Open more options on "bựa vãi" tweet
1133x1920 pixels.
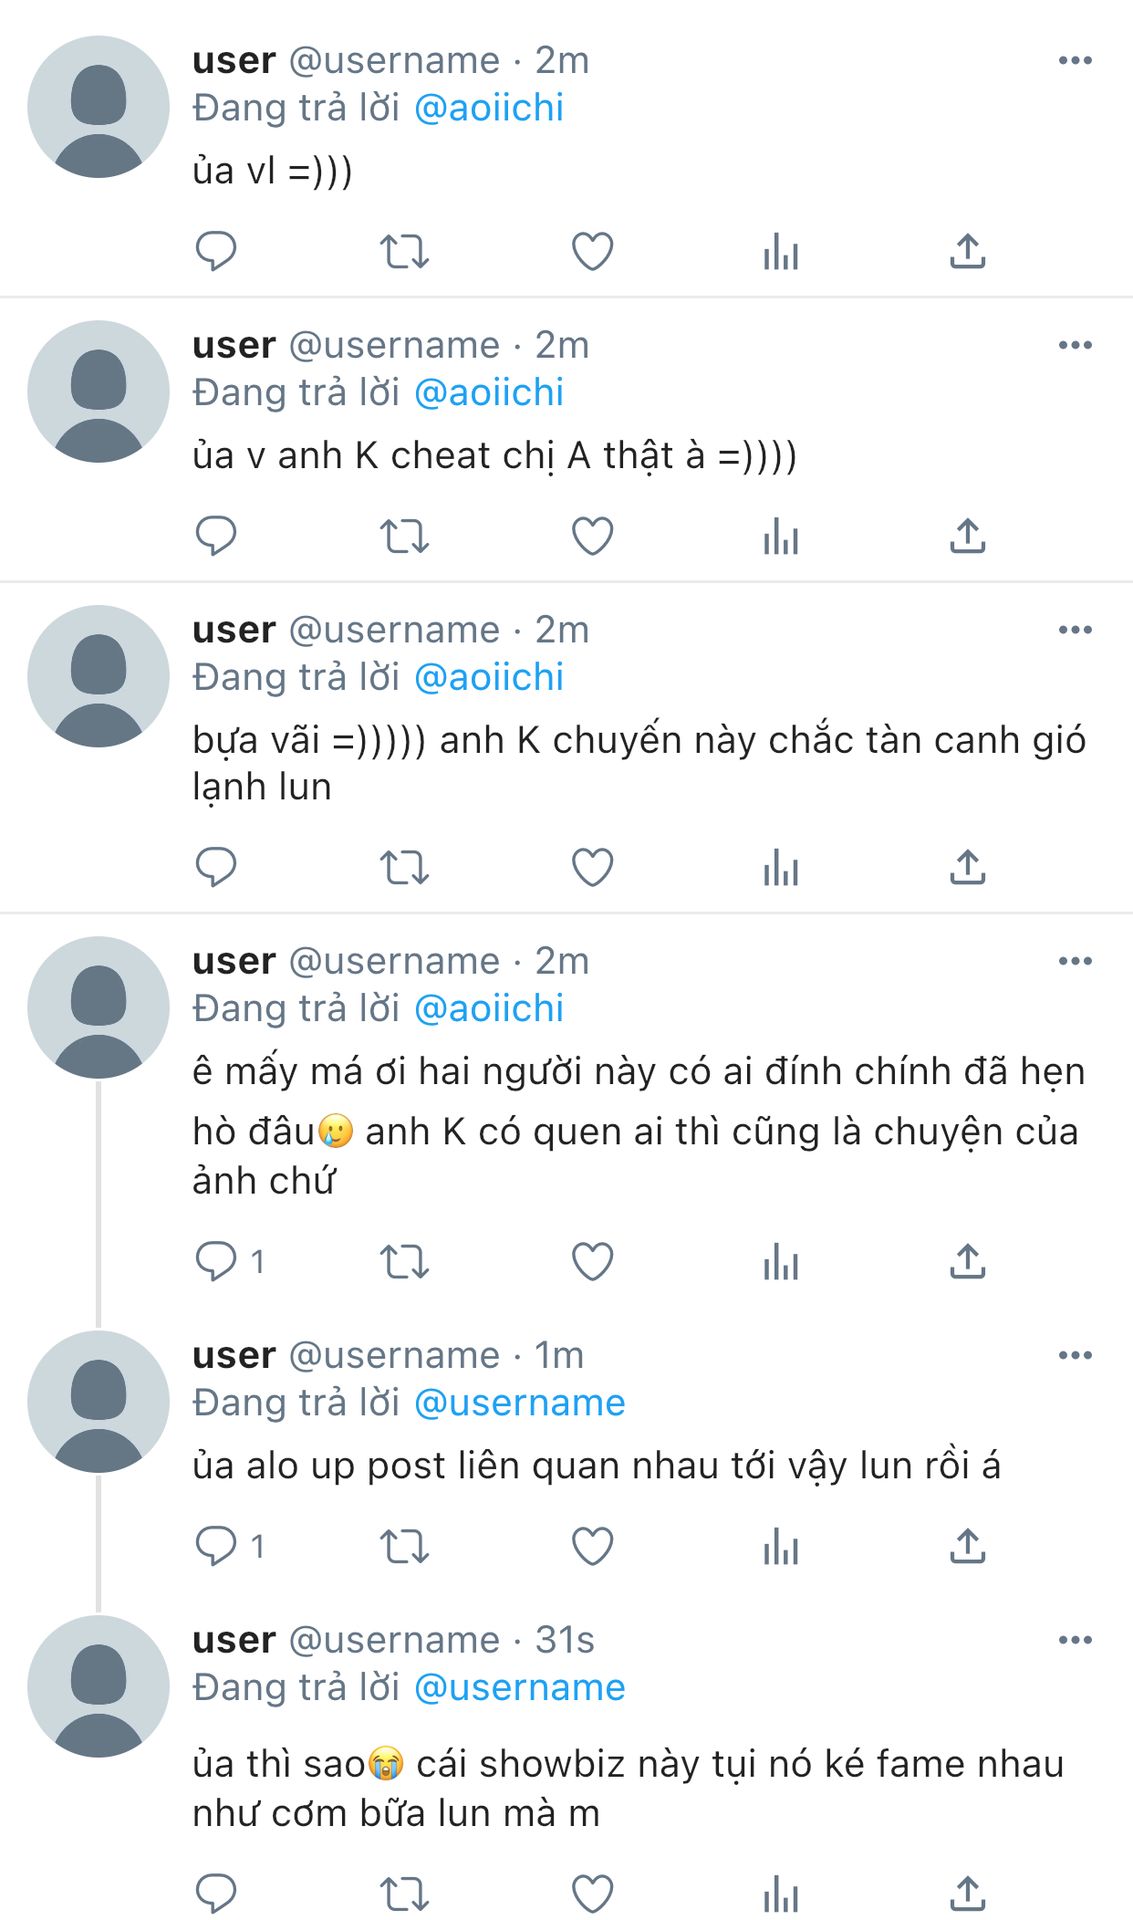click(1075, 630)
